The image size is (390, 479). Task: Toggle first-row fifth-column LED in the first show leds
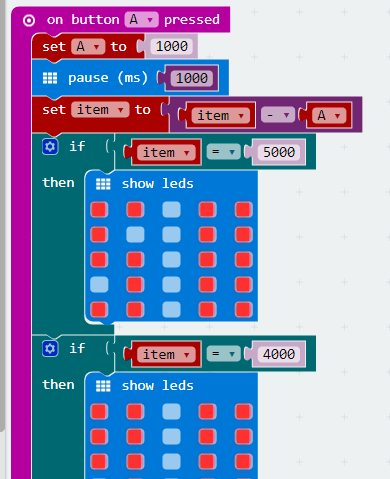243,210
